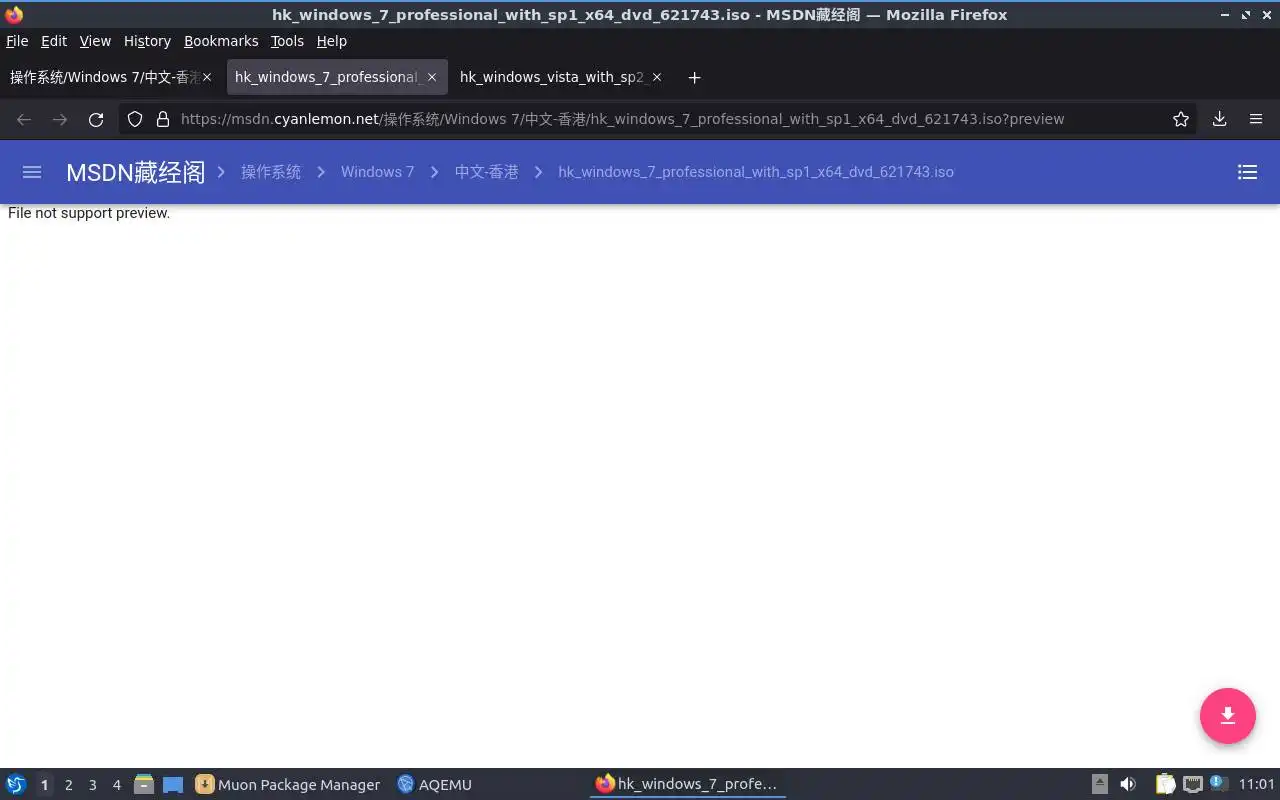The width and height of the screenshot is (1280, 800).
Task: Click the 'File not support preview.' text
Action: coord(89,213)
